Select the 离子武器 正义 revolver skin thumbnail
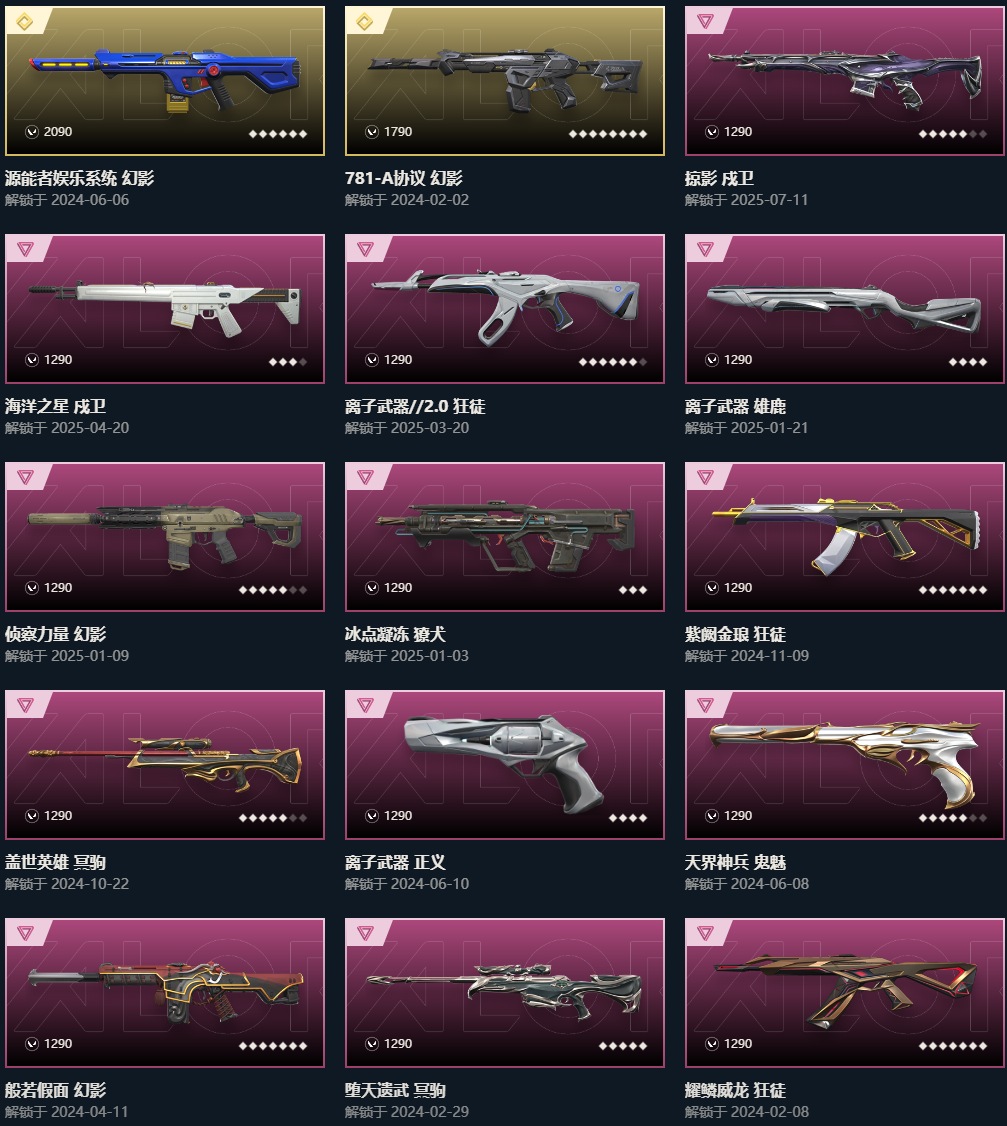This screenshot has height=1126, width=1007. point(505,765)
